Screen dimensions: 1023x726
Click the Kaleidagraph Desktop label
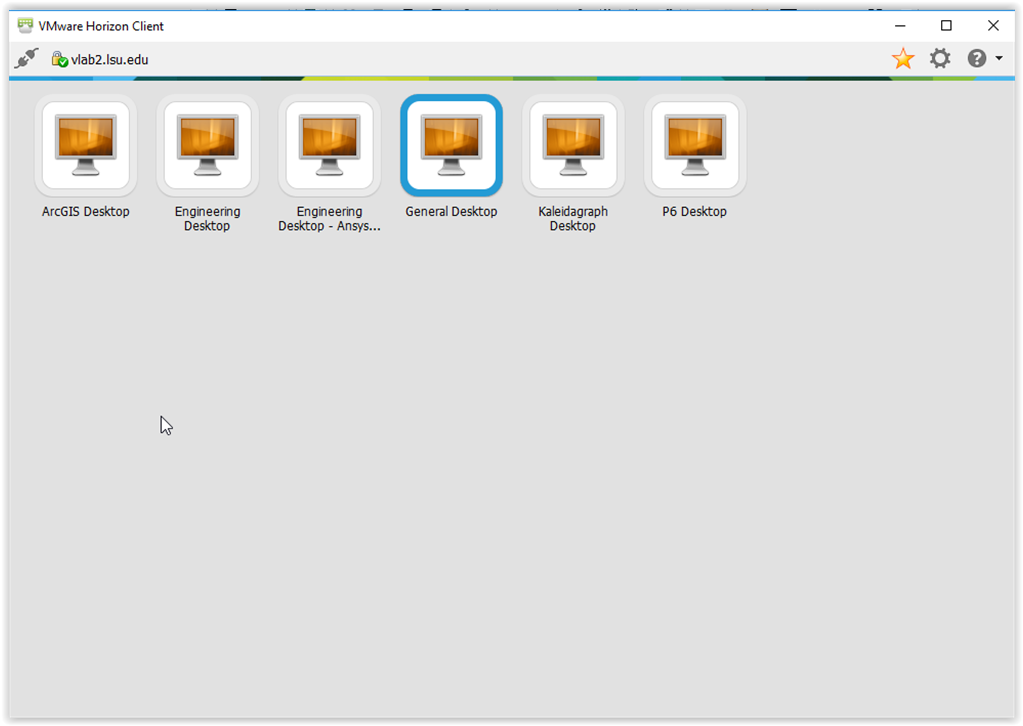coord(573,219)
